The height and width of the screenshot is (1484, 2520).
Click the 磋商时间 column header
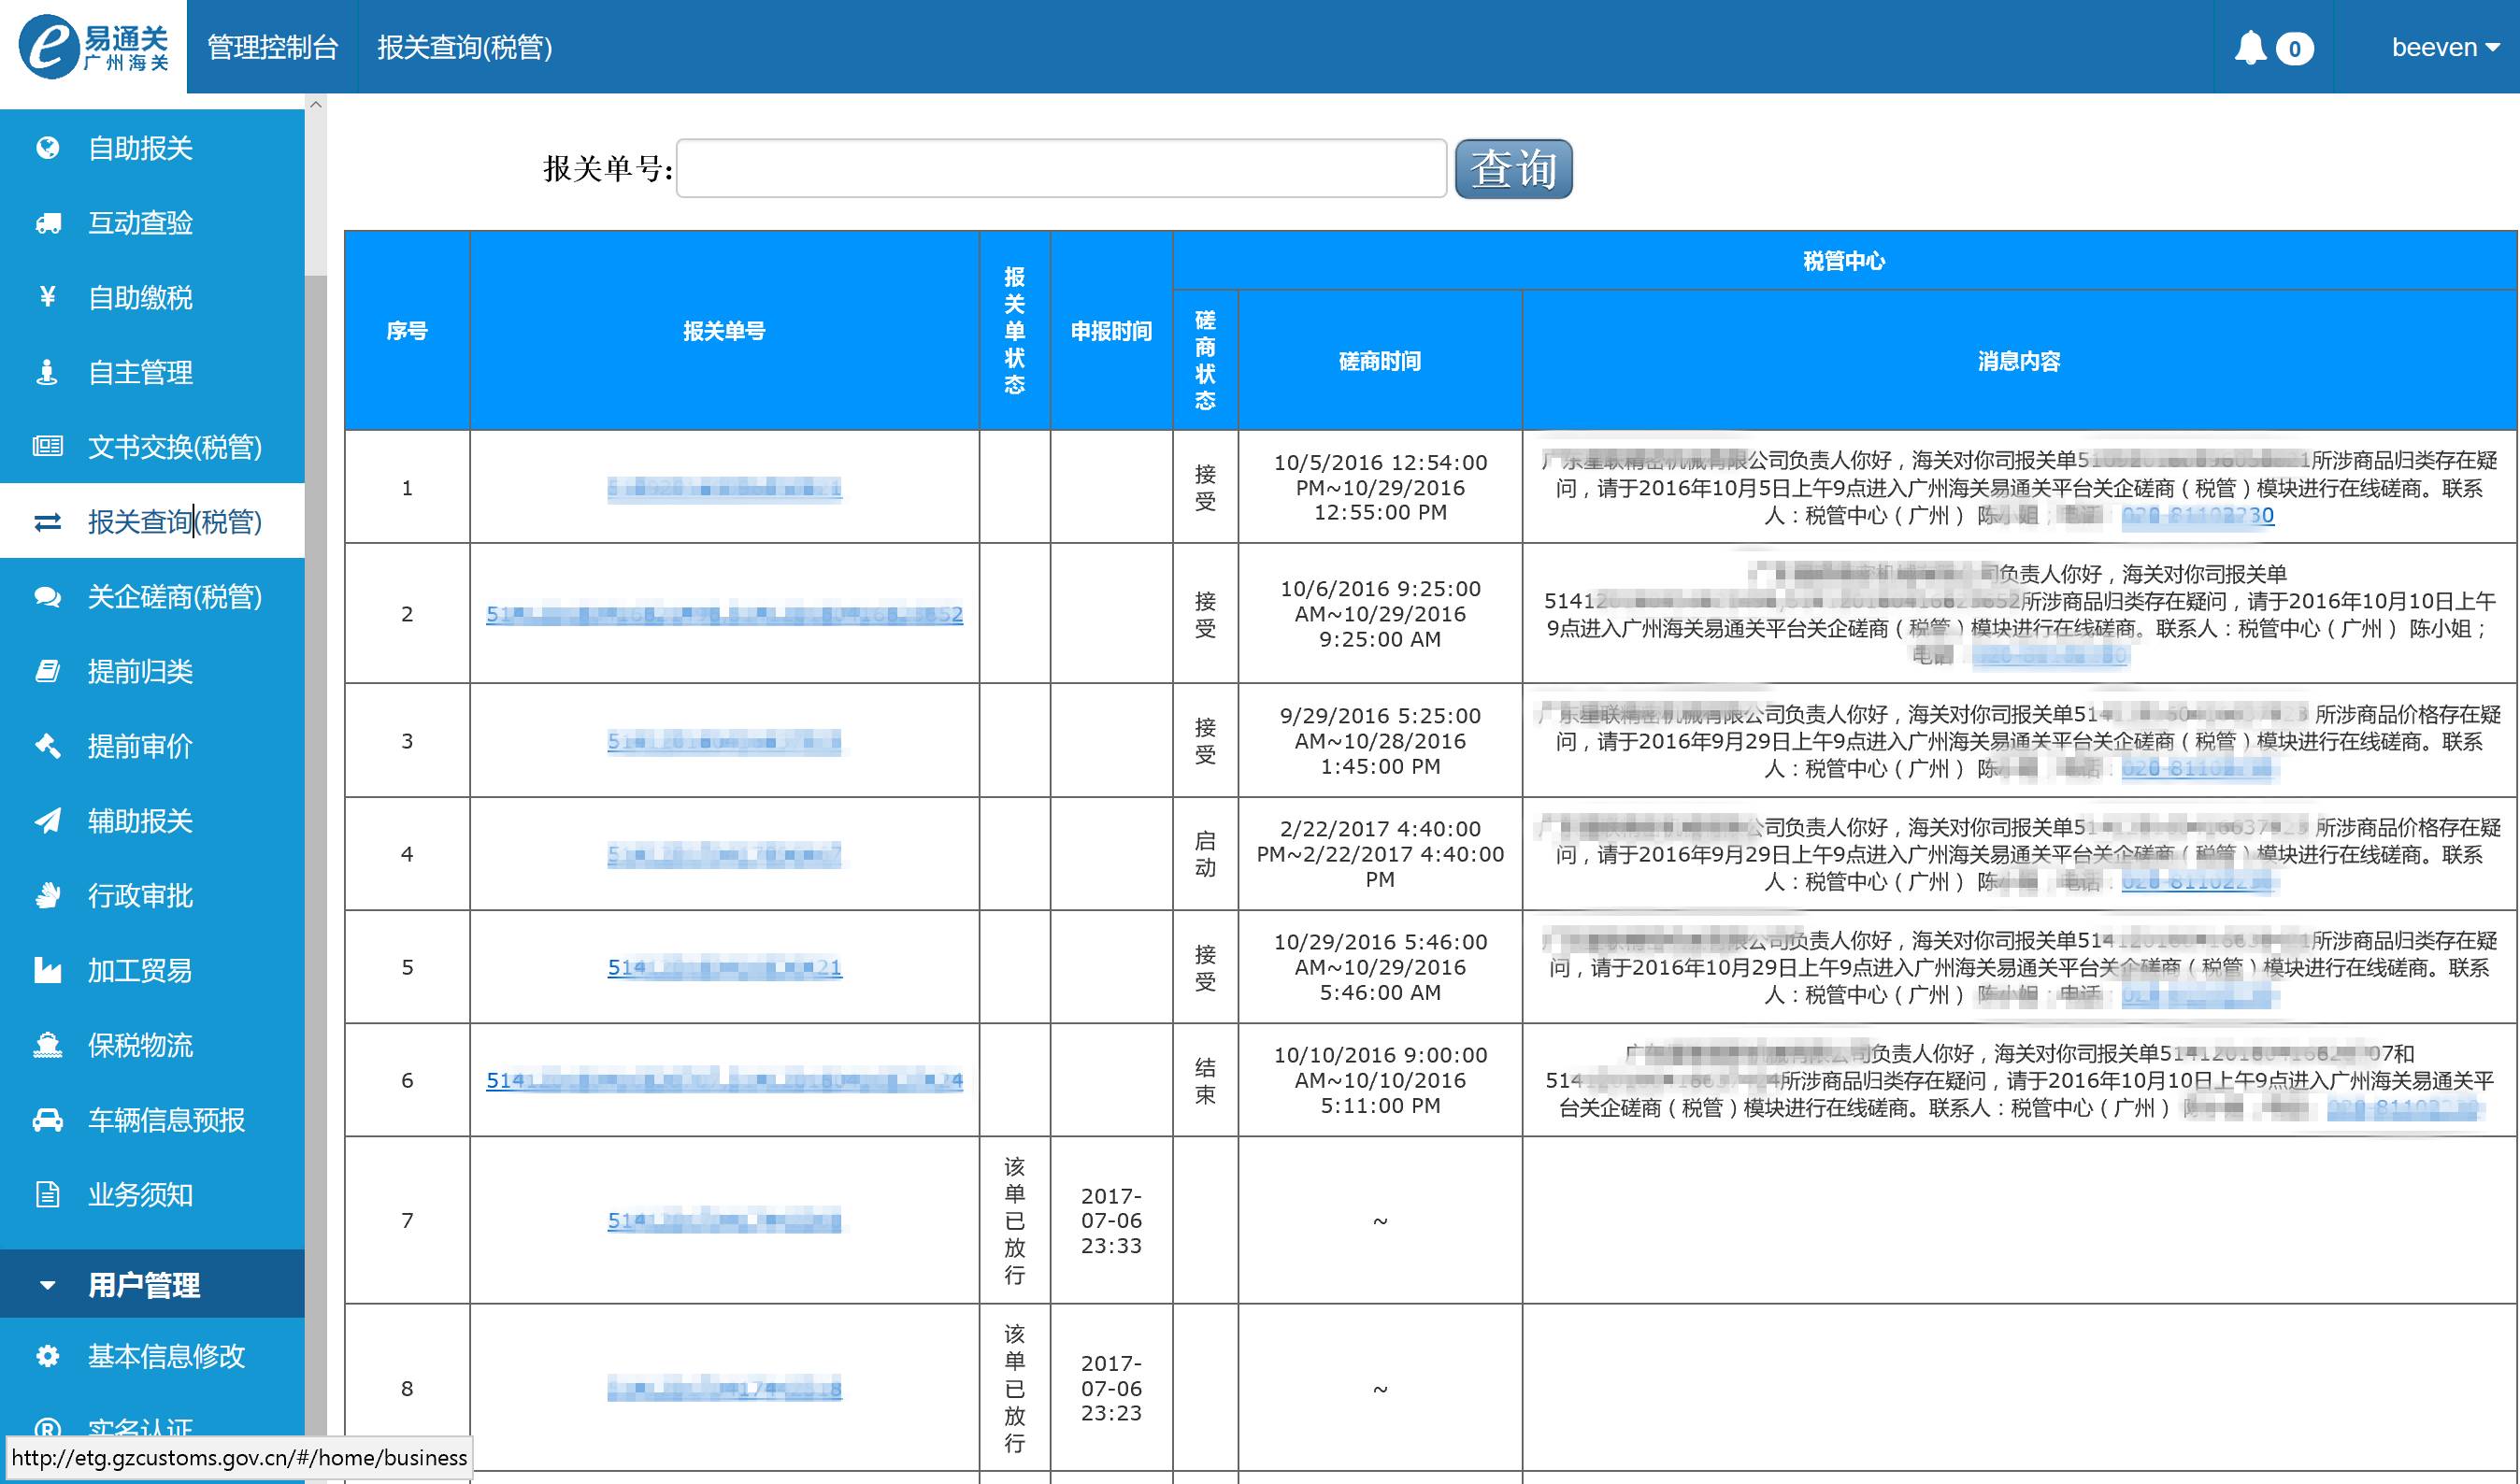coord(1380,361)
